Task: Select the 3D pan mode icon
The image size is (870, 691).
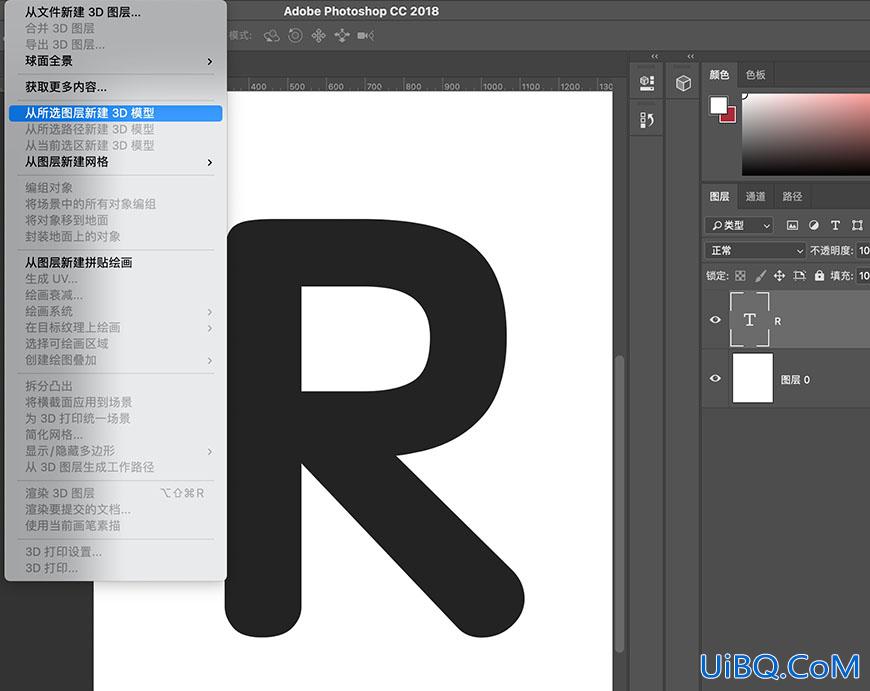Action: click(318, 36)
